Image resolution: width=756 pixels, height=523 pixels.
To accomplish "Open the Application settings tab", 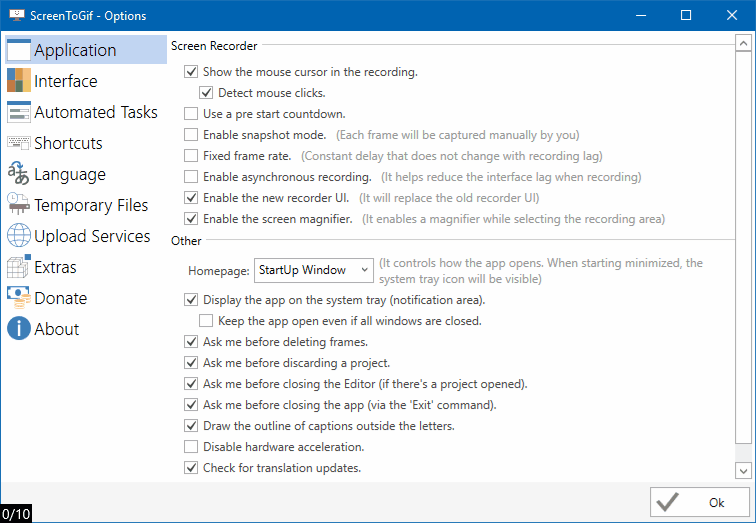I will point(86,50).
